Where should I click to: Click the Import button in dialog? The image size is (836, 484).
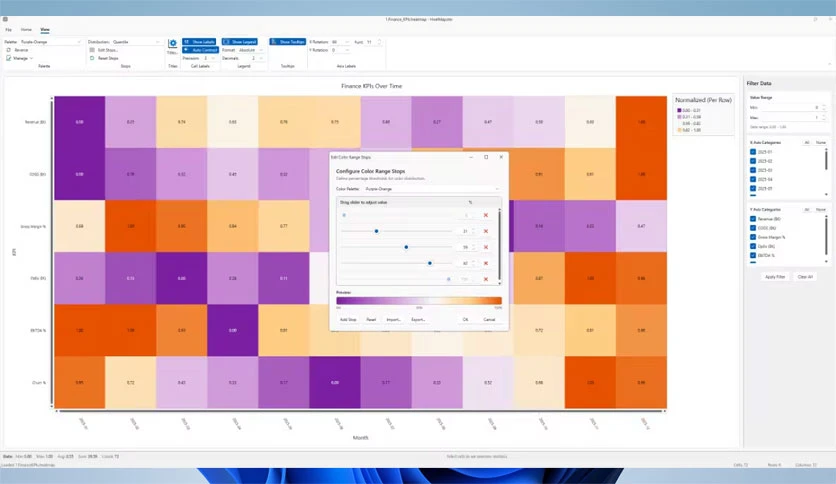tap(393, 319)
